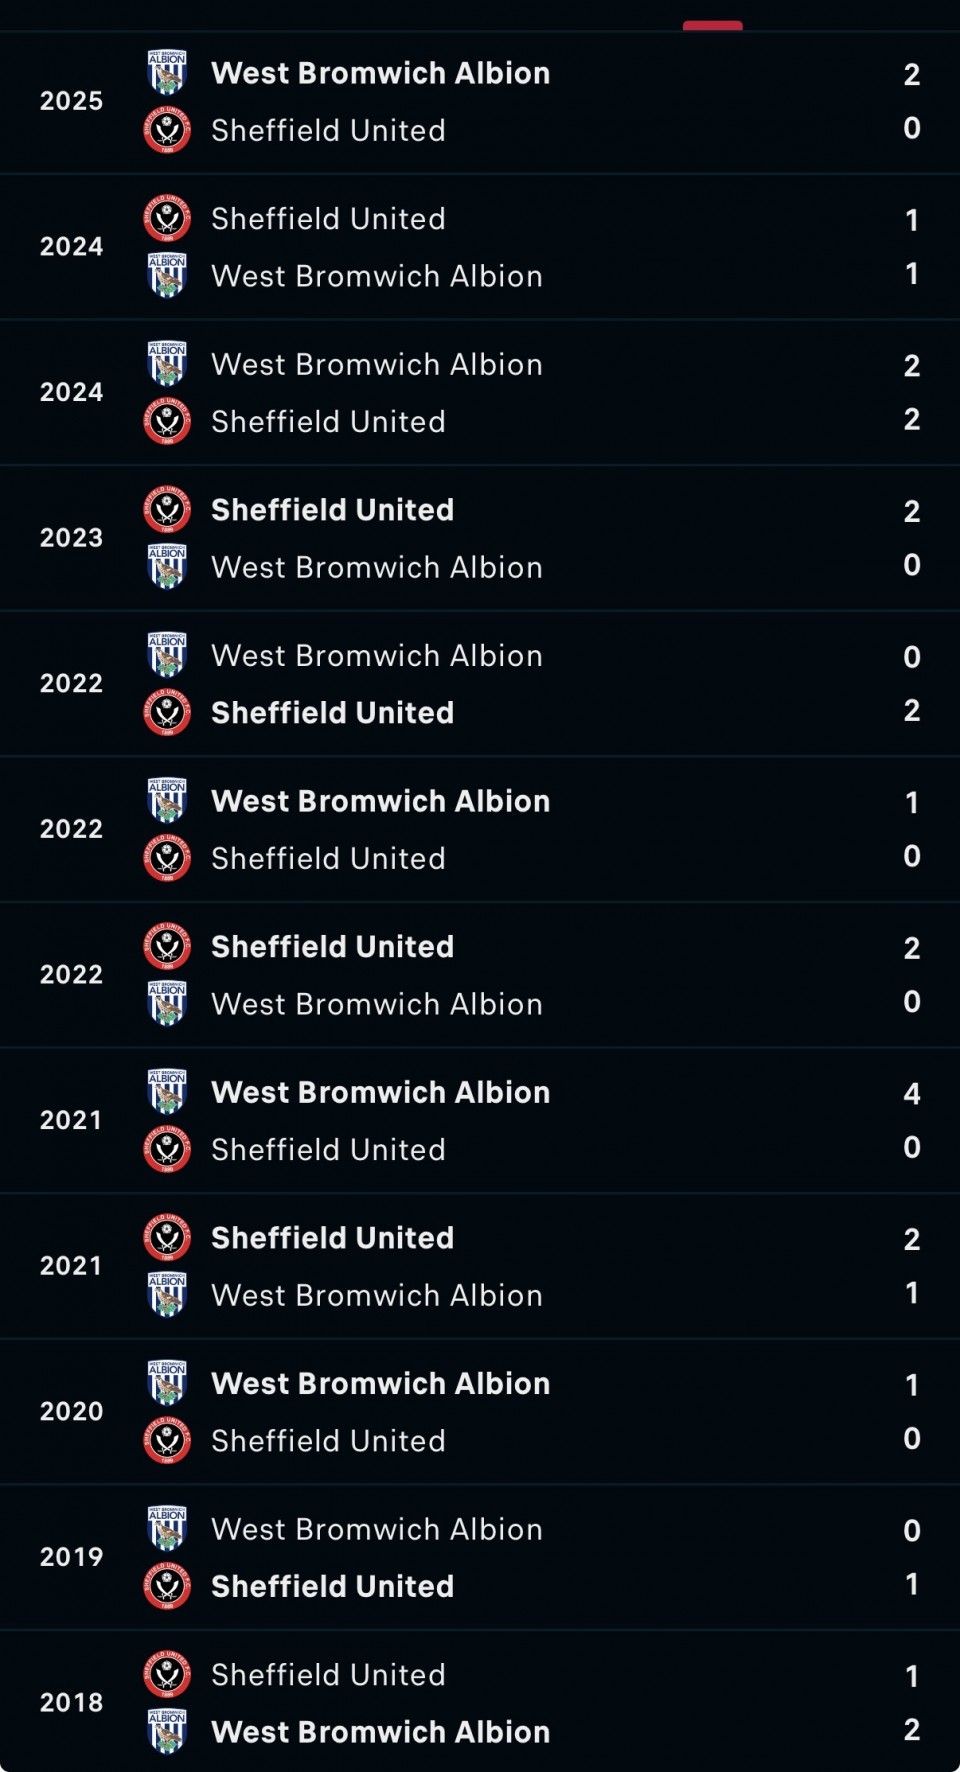
Task: Click West Brom crest in the 4-0 match
Action: click(x=167, y=1092)
